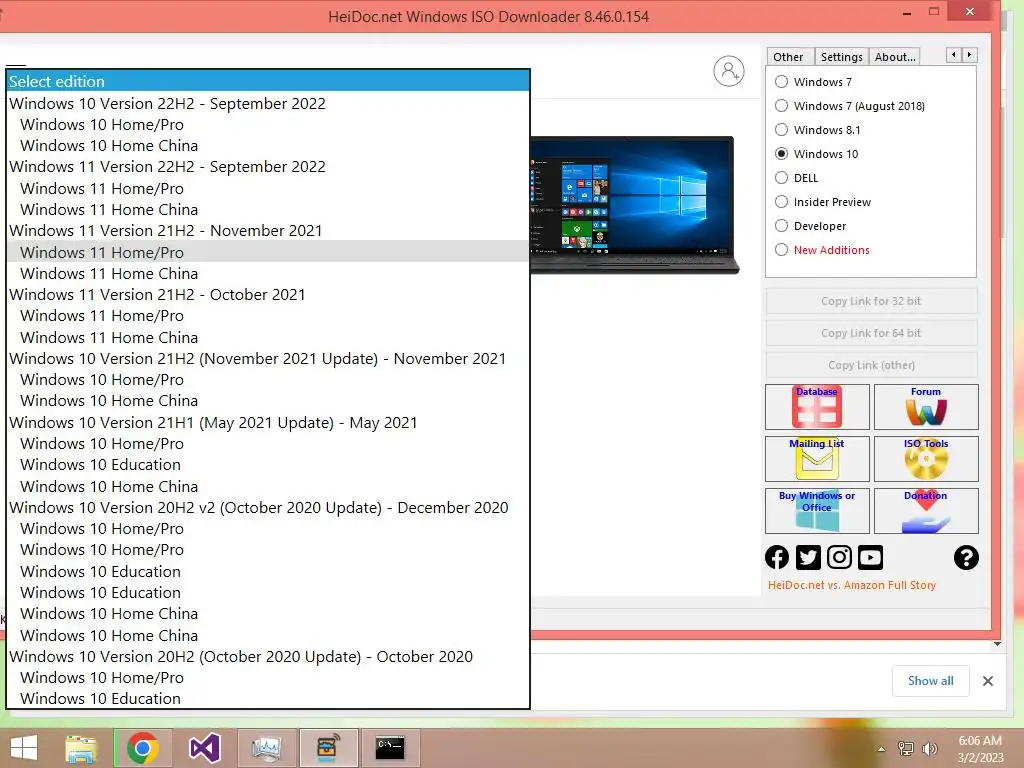Open the YouTube icon
1024x768 pixels.
[x=871, y=558]
